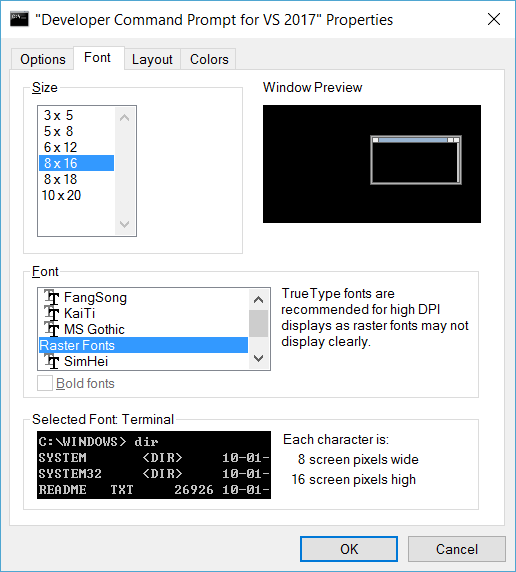Choose the SimHei font
The height and width of the screenshot is (572, 516).
point(143,361)
